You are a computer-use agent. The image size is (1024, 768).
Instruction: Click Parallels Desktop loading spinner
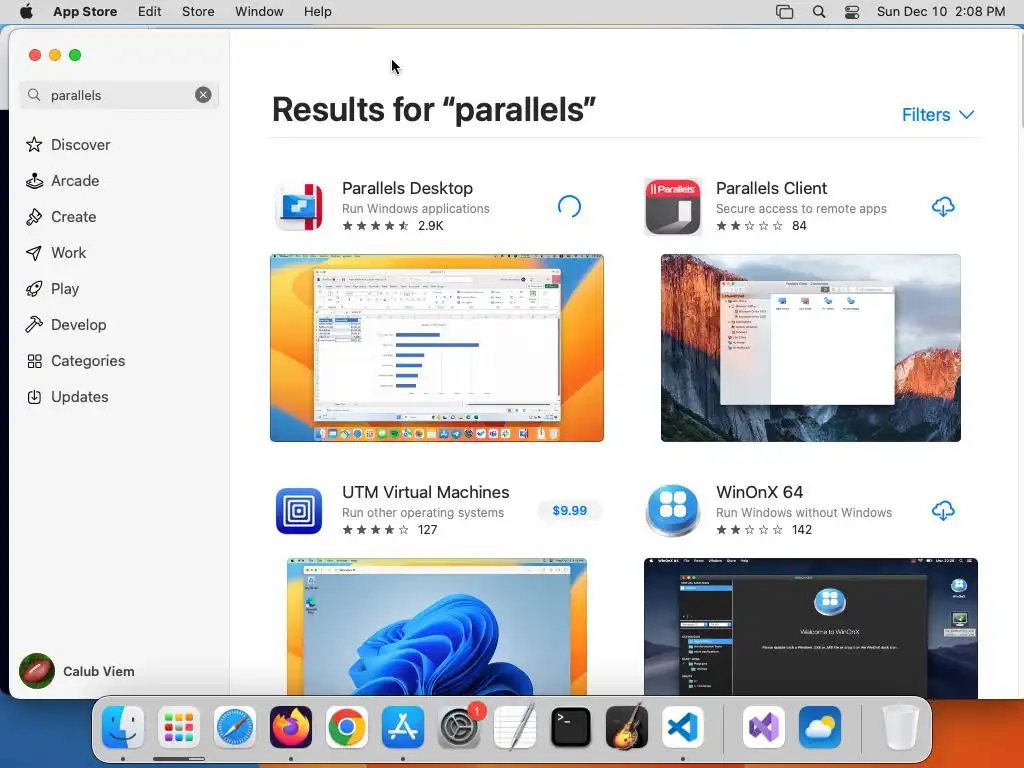coord(569,207)
